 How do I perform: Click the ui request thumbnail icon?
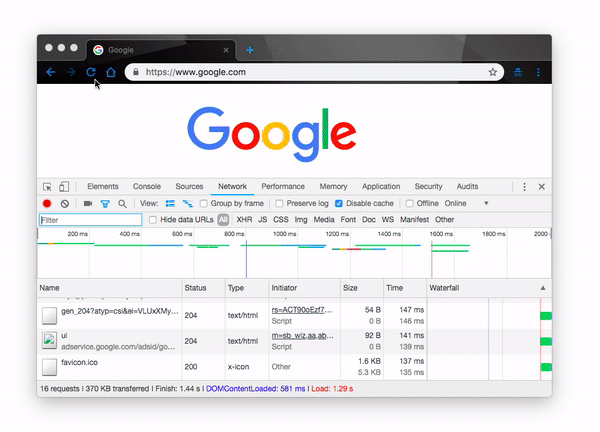tap(49, 341)
